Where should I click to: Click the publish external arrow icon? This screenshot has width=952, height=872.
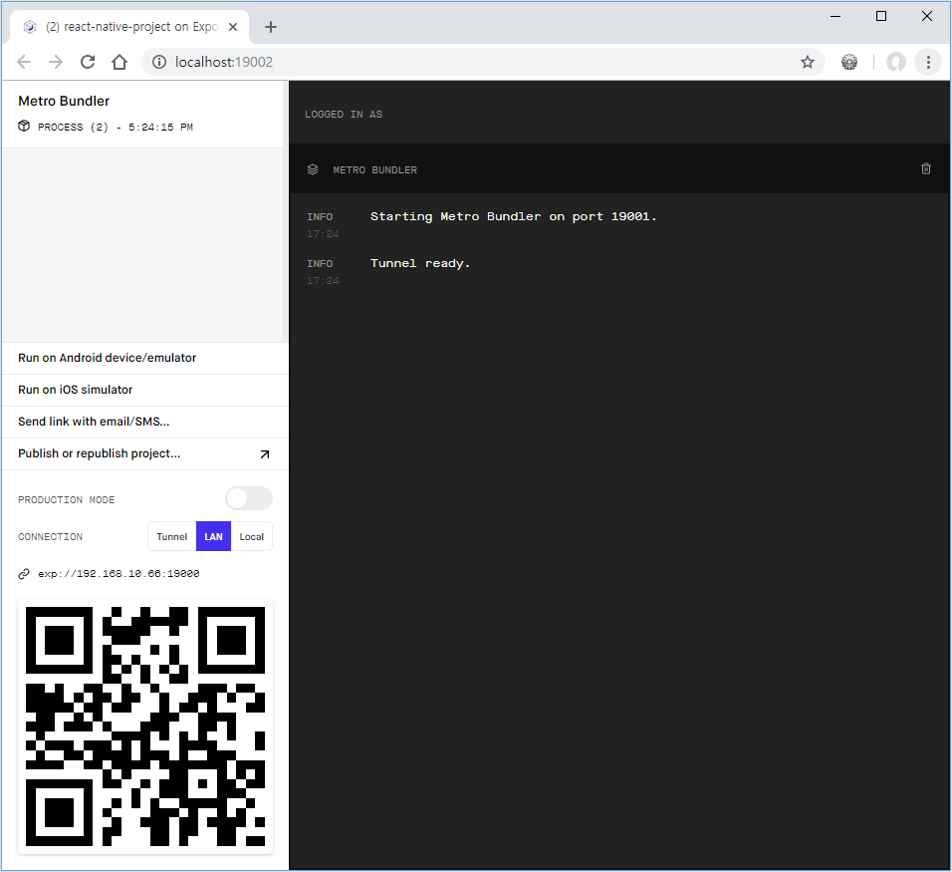tap(265, 454)
